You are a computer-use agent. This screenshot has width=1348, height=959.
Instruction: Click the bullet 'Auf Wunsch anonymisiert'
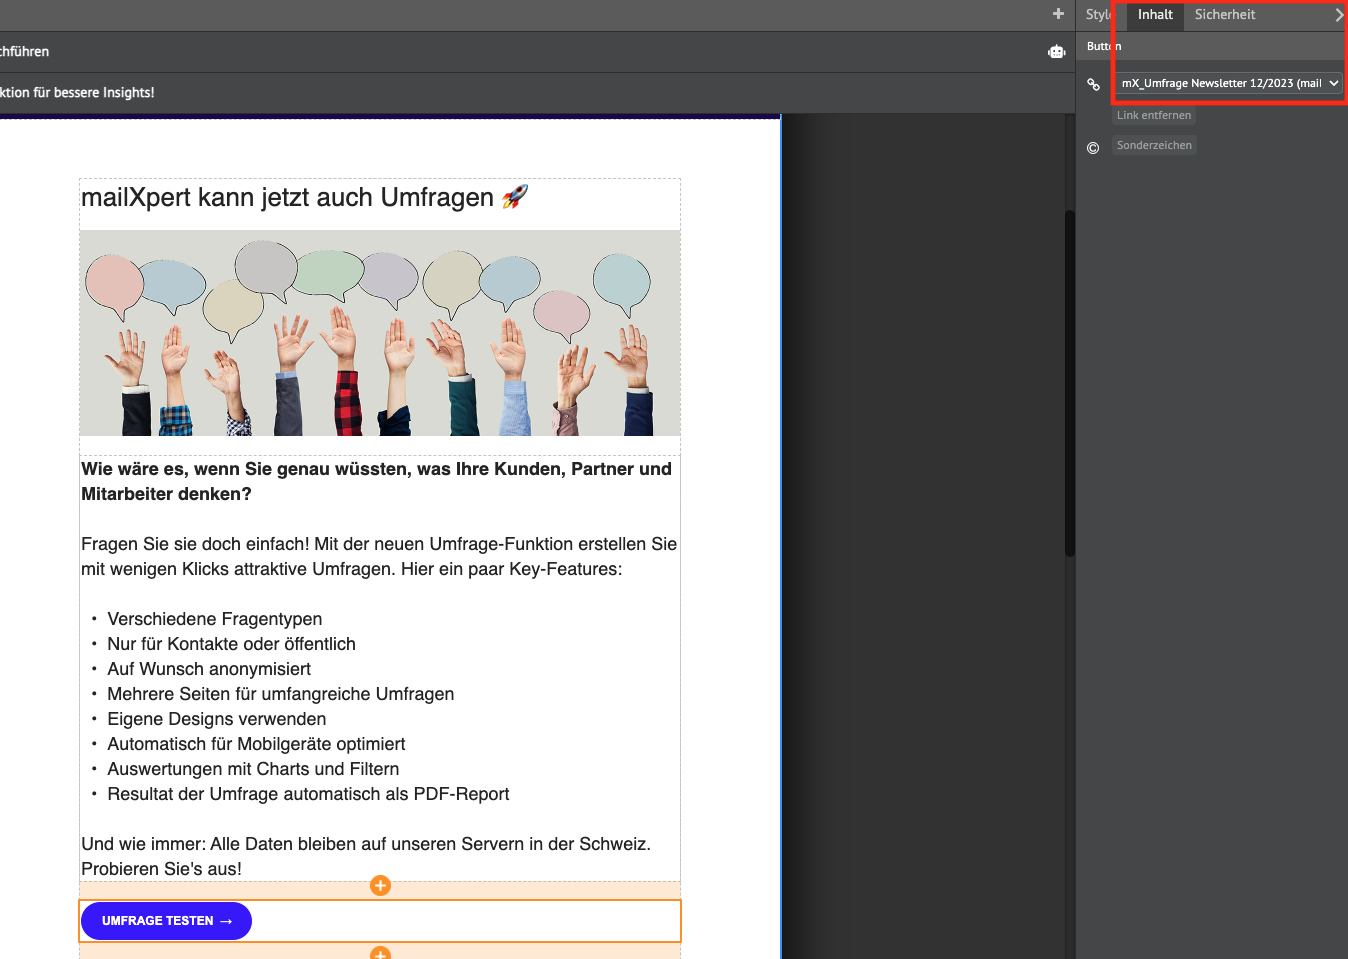click(x=209, y=669)
